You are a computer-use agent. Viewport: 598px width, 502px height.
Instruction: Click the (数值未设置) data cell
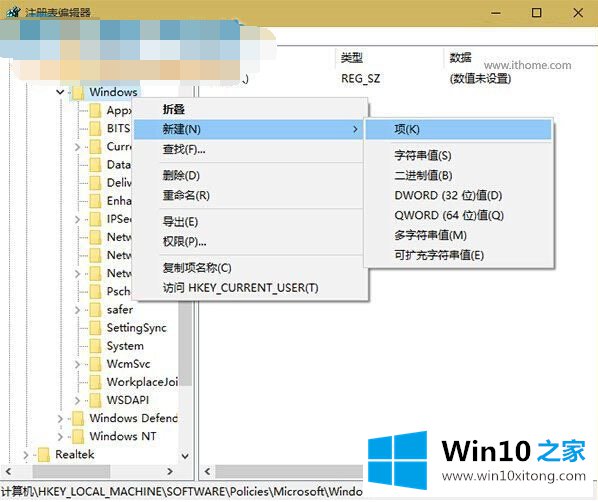pyautogui.click(x=480, y=79)
